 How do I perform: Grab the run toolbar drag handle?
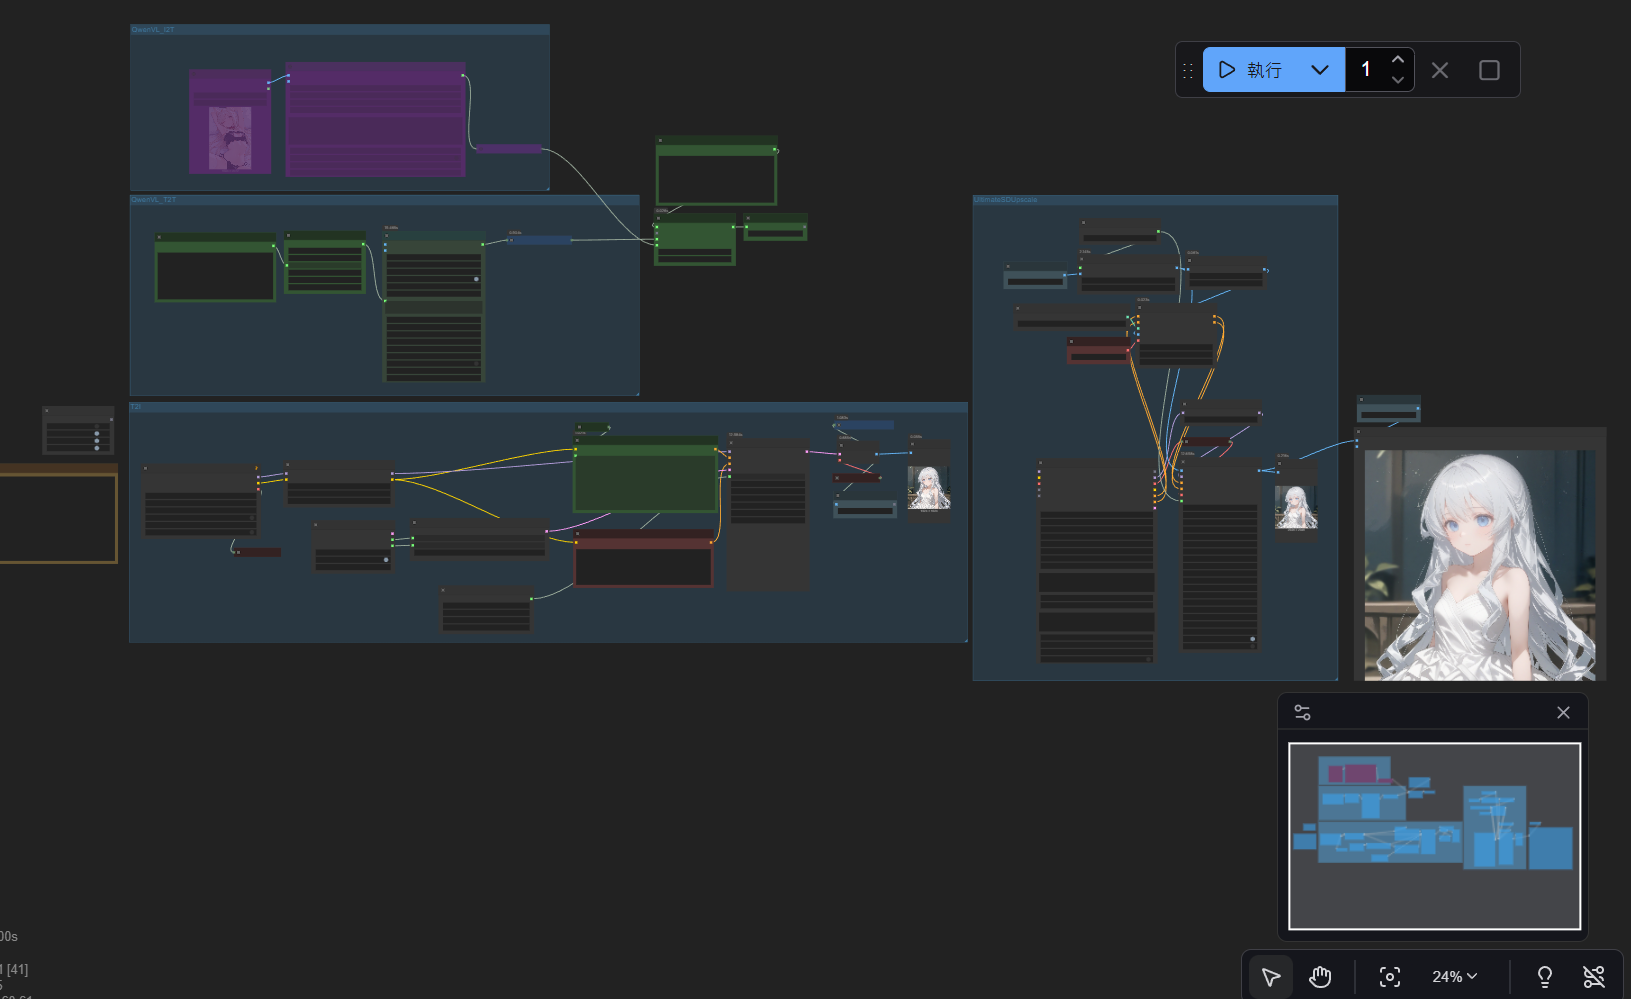point(1188,70)
